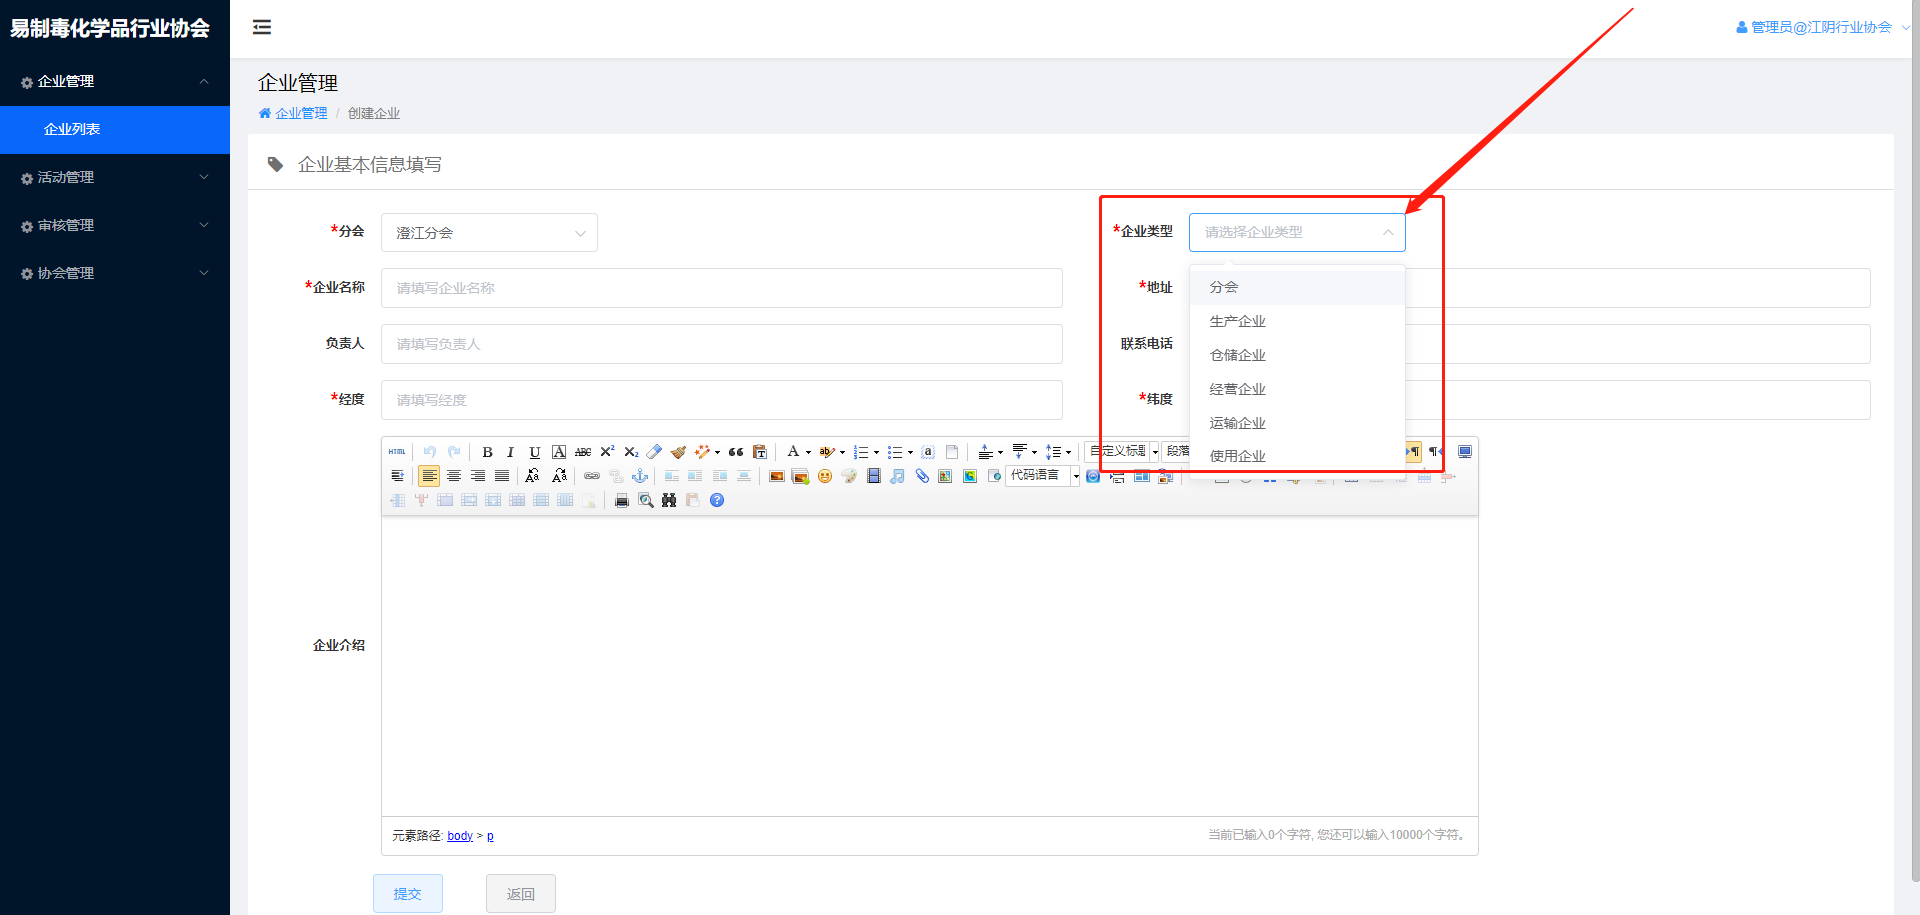1920x915 pixels.
Task: Choose 经营企业 option
Action: 1297,389
